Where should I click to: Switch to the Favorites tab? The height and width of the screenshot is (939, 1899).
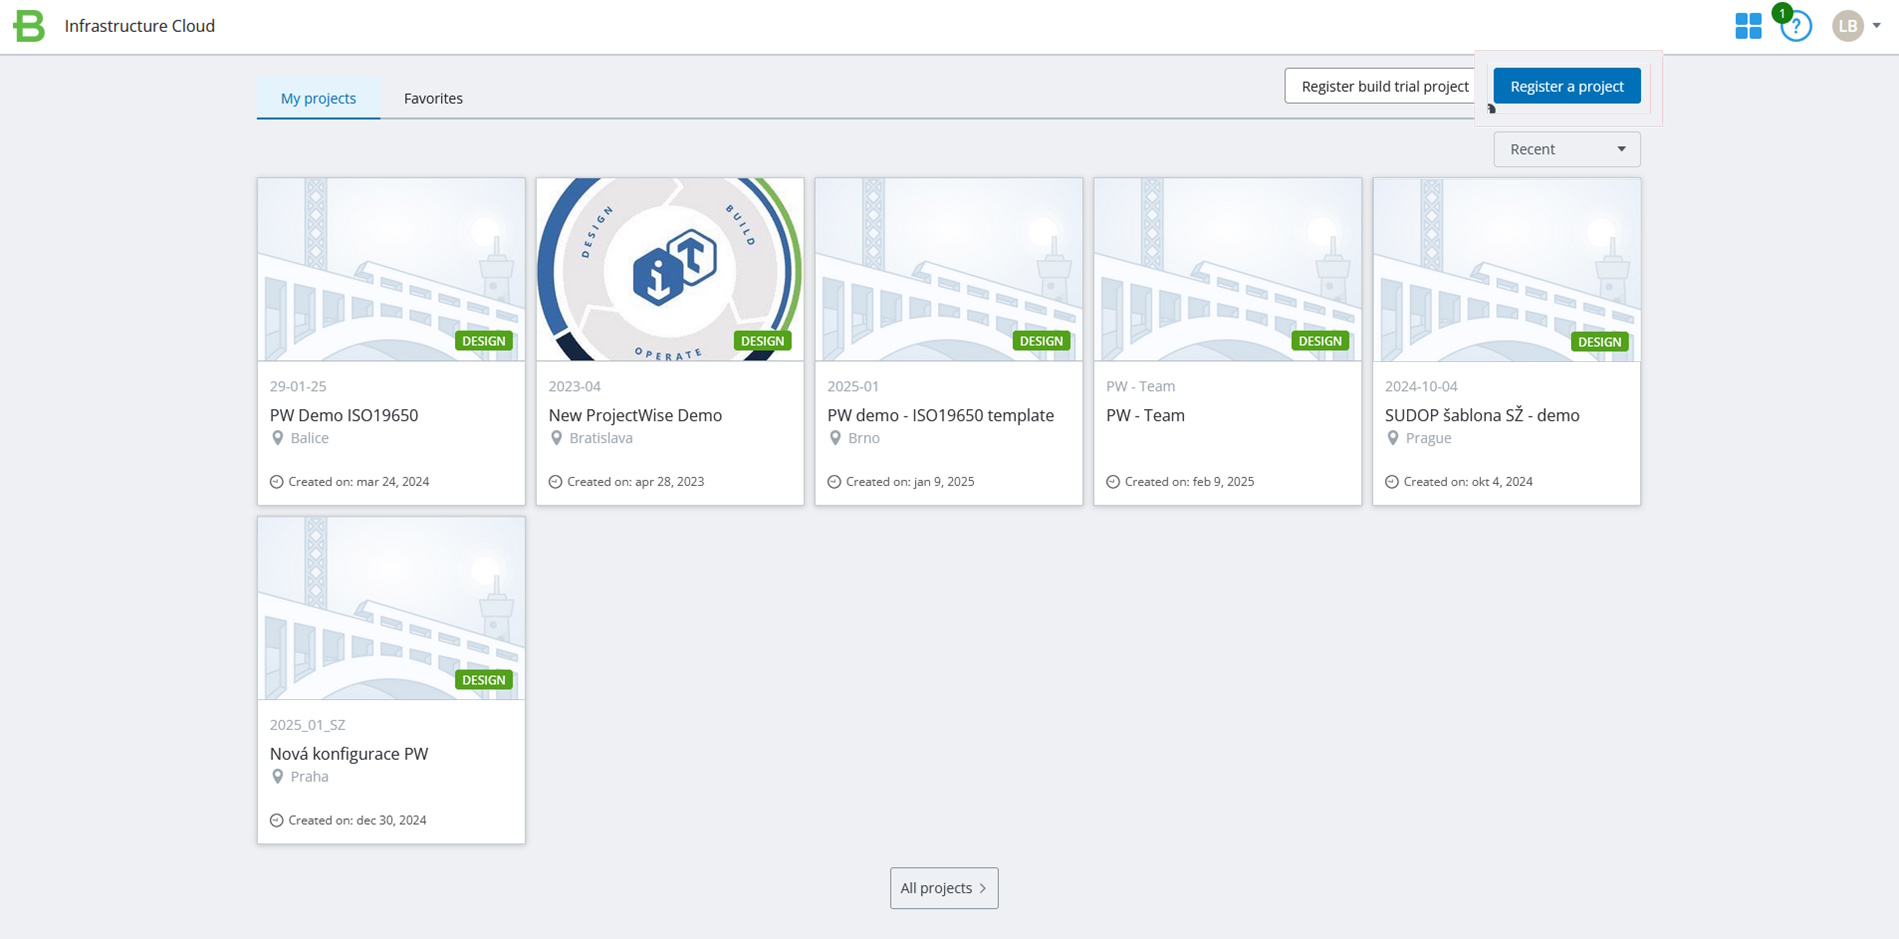tap(433, 98)
